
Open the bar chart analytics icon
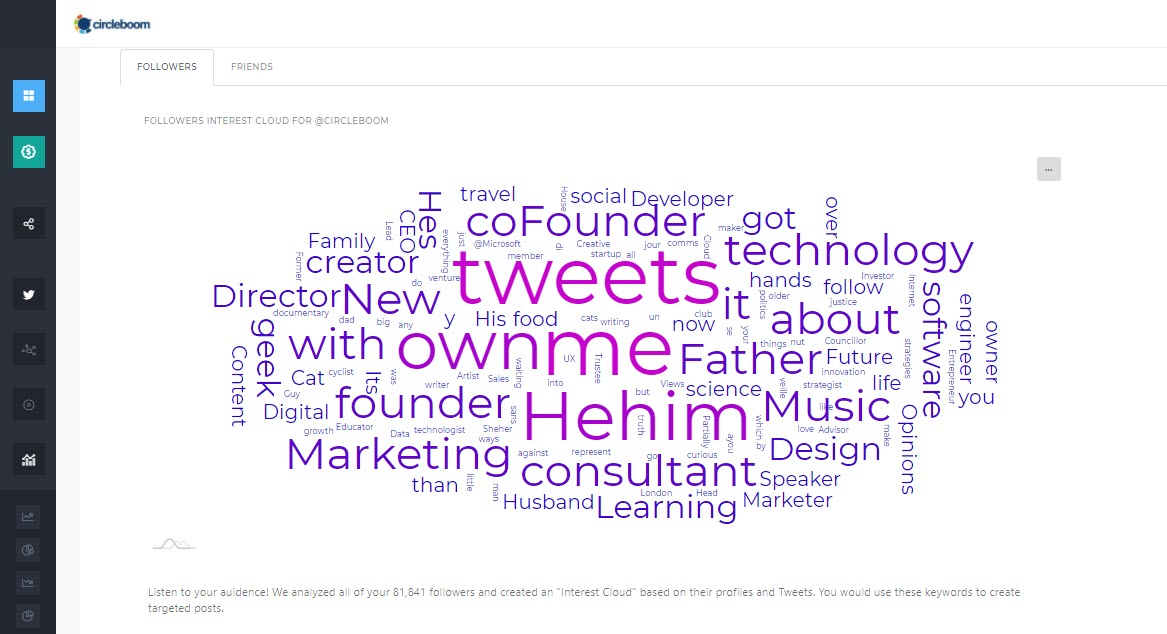tap(28, 460)
